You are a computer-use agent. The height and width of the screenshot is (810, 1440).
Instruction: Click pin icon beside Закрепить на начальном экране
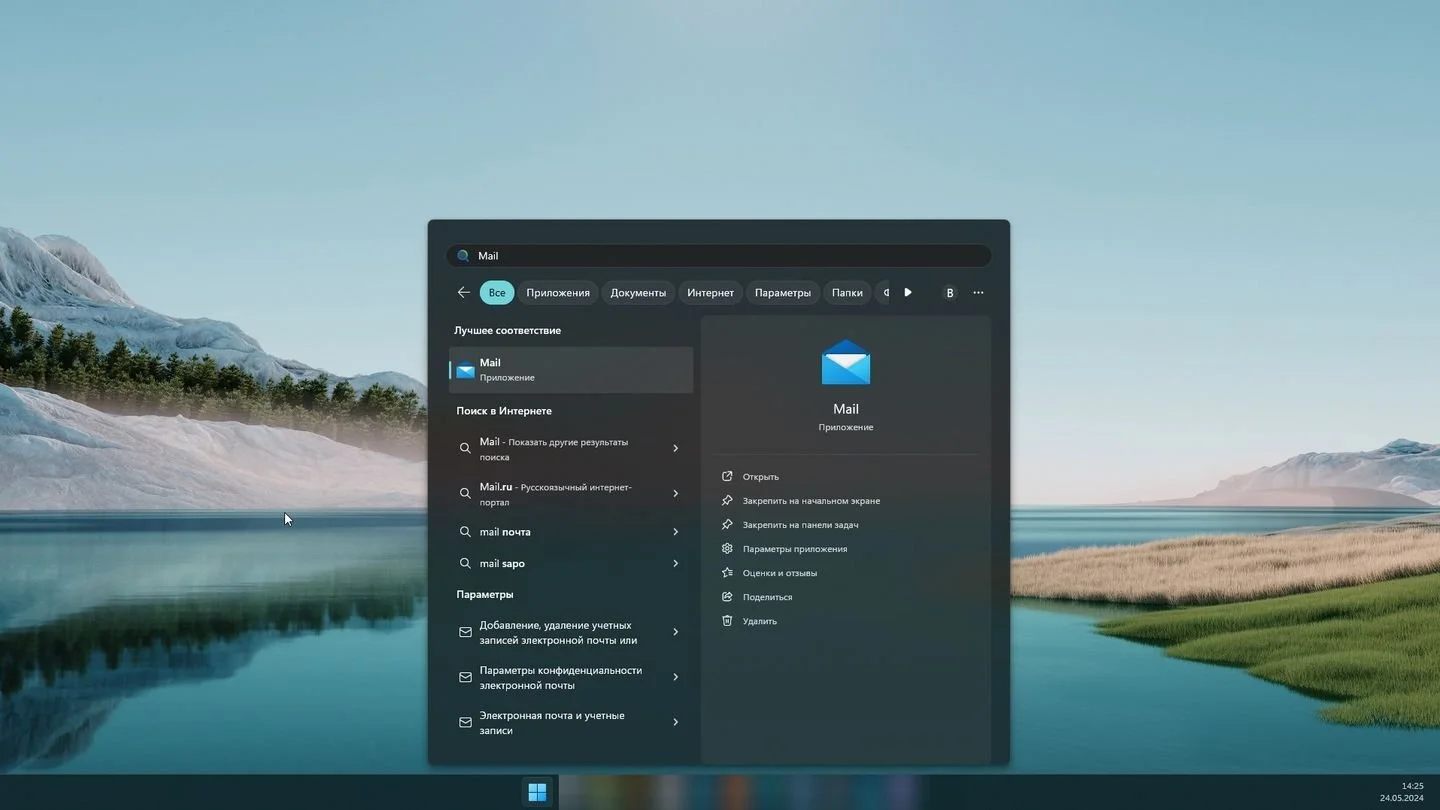click(x=727, y=501)
